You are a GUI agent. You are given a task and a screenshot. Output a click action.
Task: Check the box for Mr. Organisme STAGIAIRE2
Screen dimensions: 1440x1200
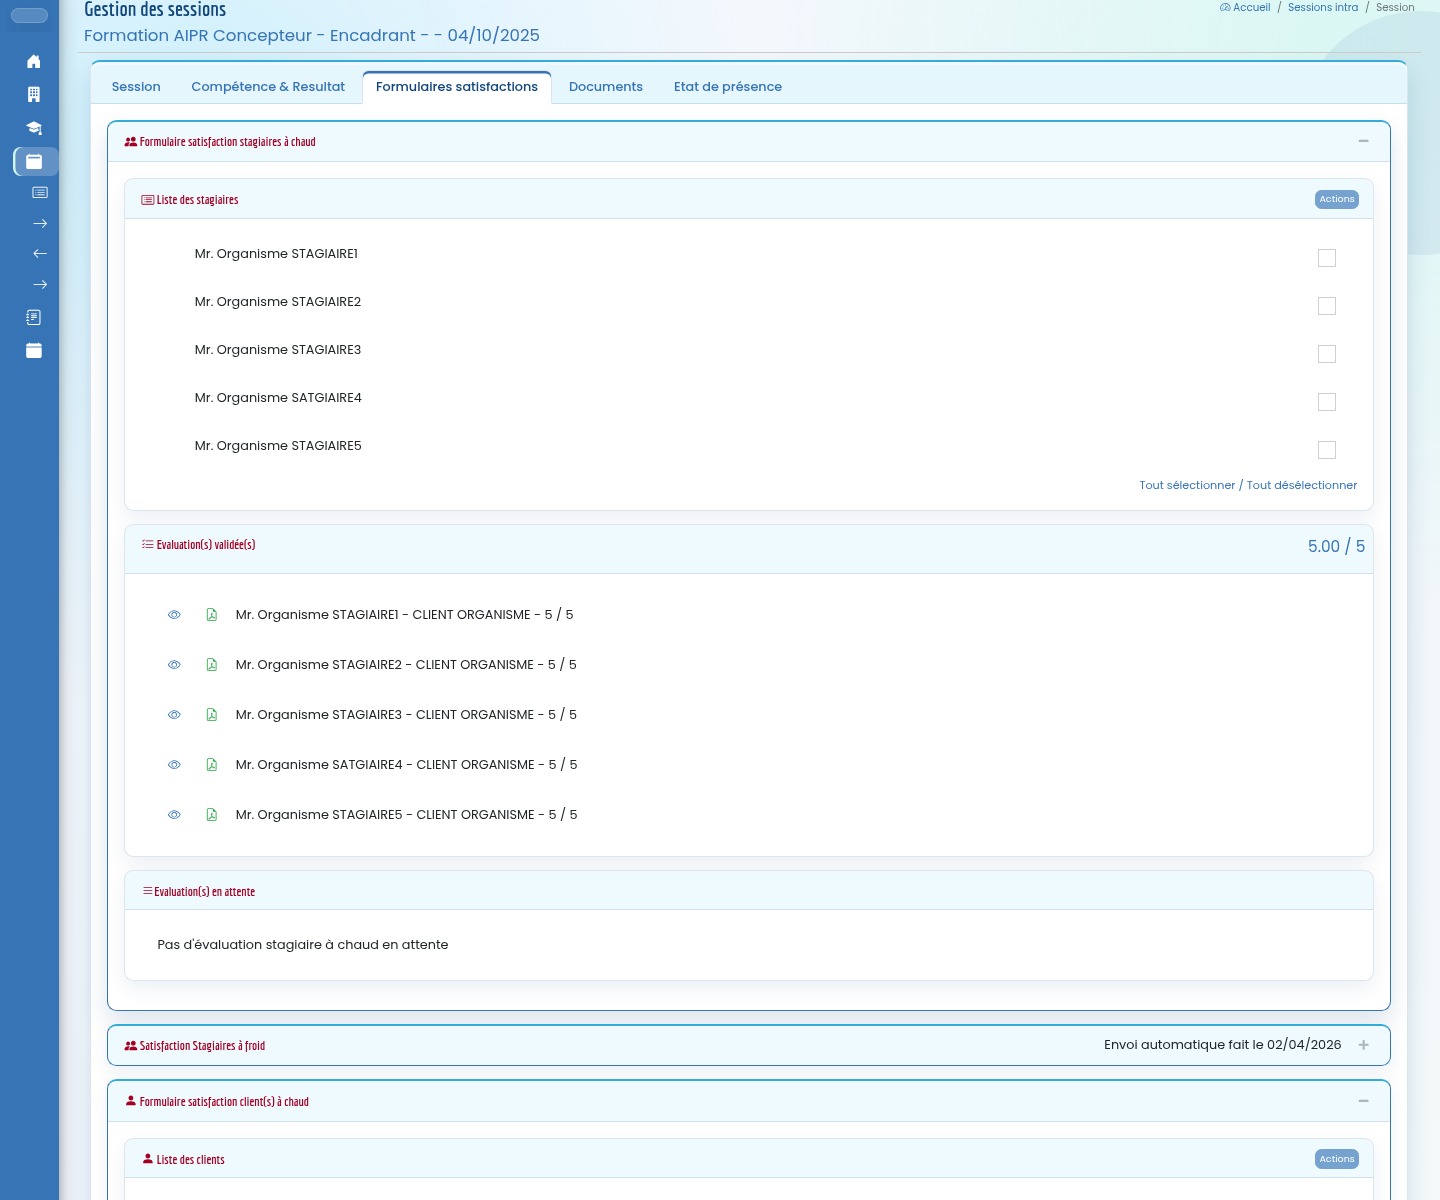pos(1327,306)
